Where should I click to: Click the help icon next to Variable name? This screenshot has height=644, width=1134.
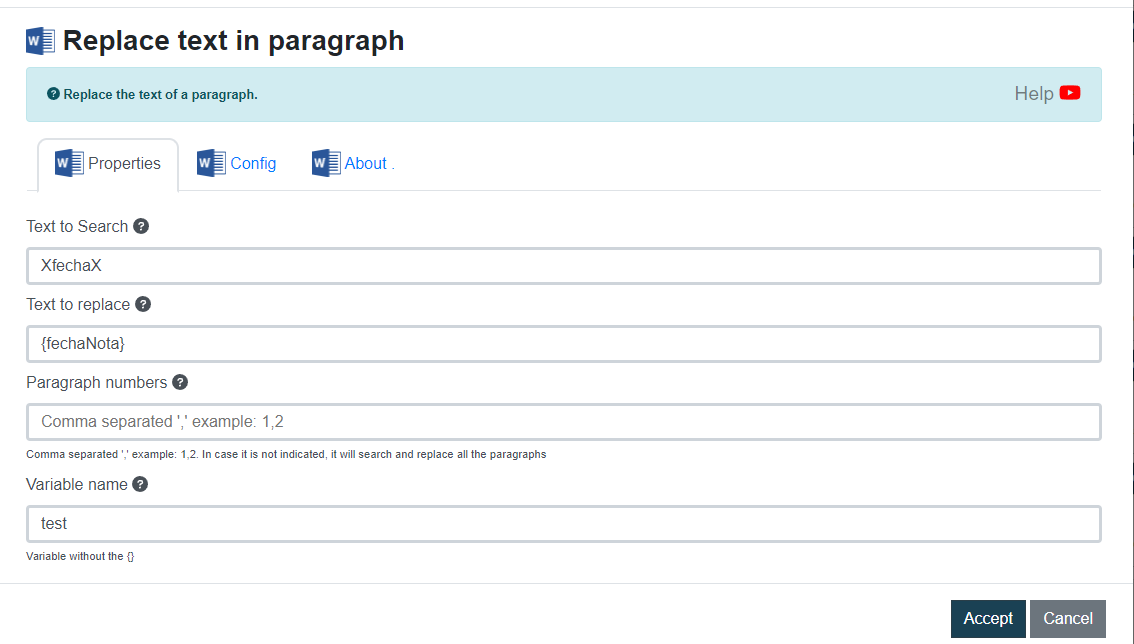pos(140,484)
